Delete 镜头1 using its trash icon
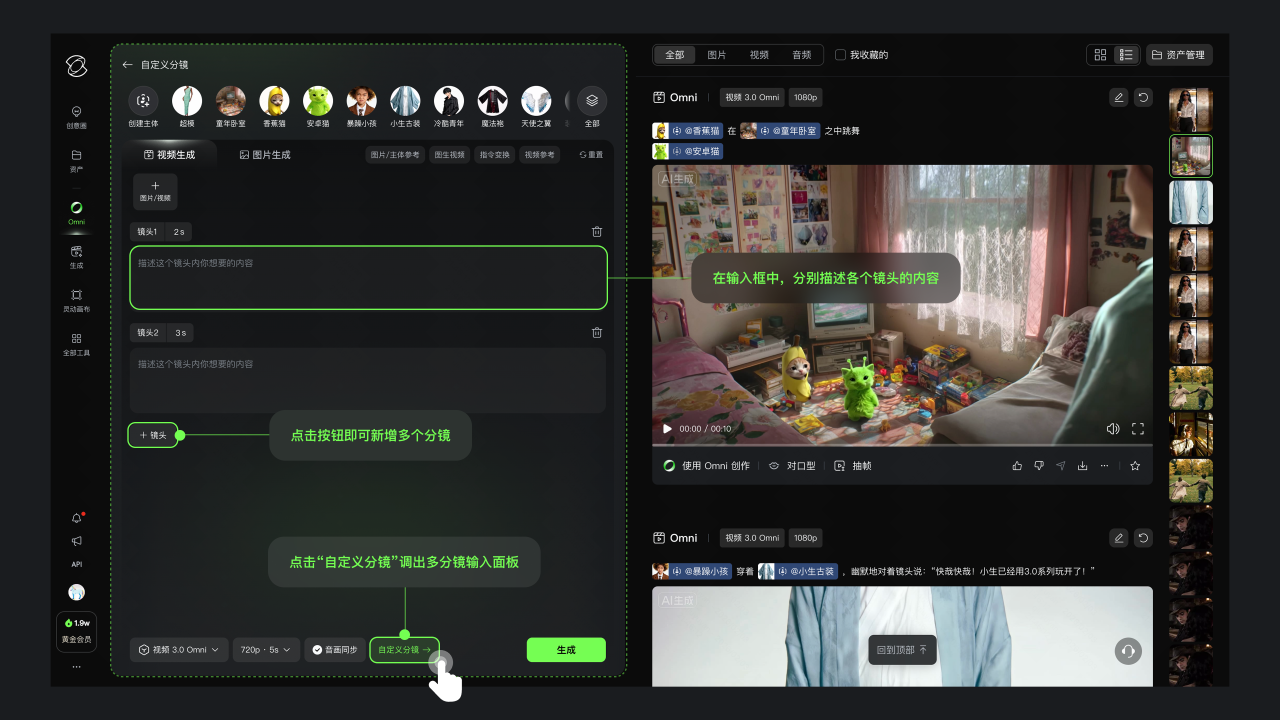Image resolution: width=1280 pixels, height=720 pixels. (x=597, y=232)
